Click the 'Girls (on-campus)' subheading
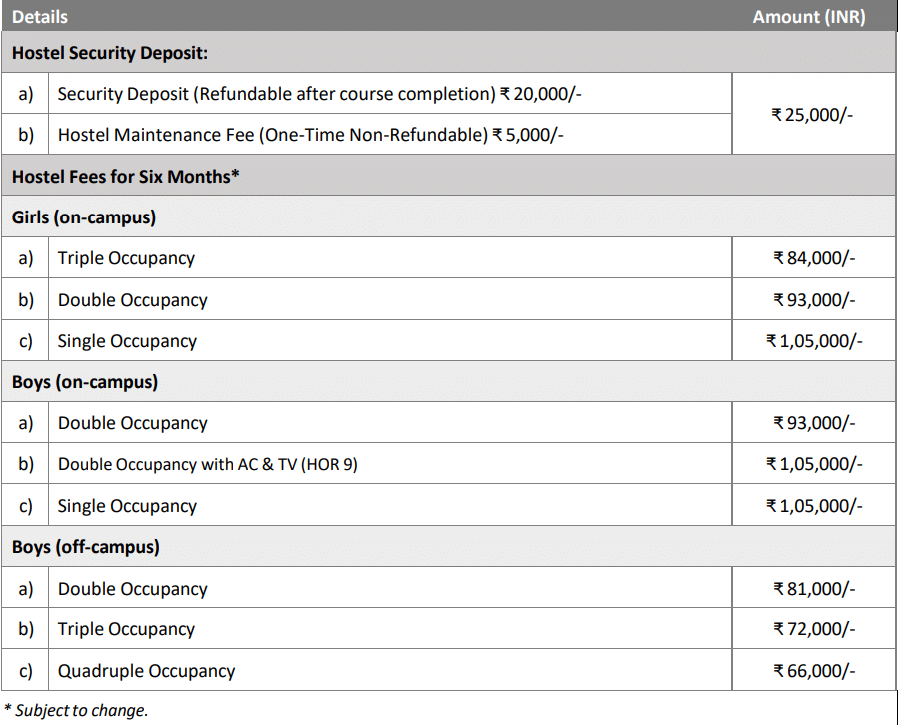 (x=84, y=218)
